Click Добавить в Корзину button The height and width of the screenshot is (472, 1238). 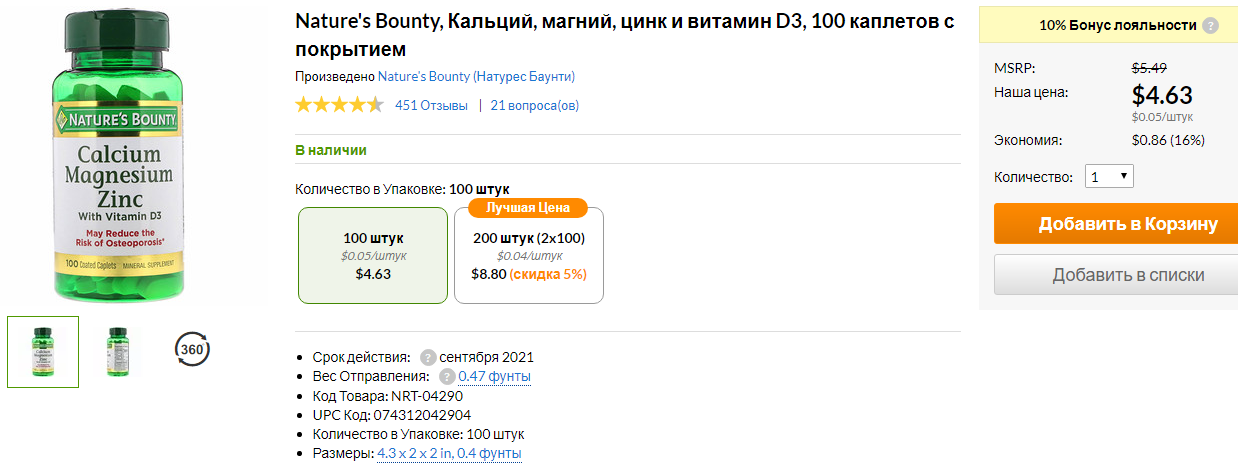[1115, 223]
